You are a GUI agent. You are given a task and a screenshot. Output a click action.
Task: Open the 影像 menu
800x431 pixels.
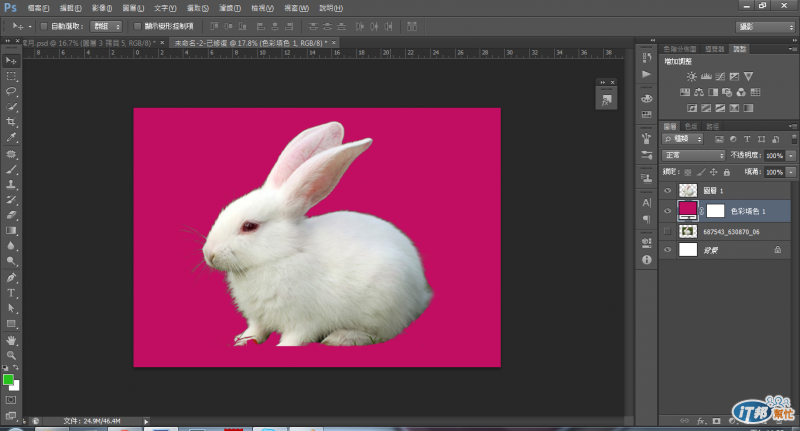tap(101, 8)
